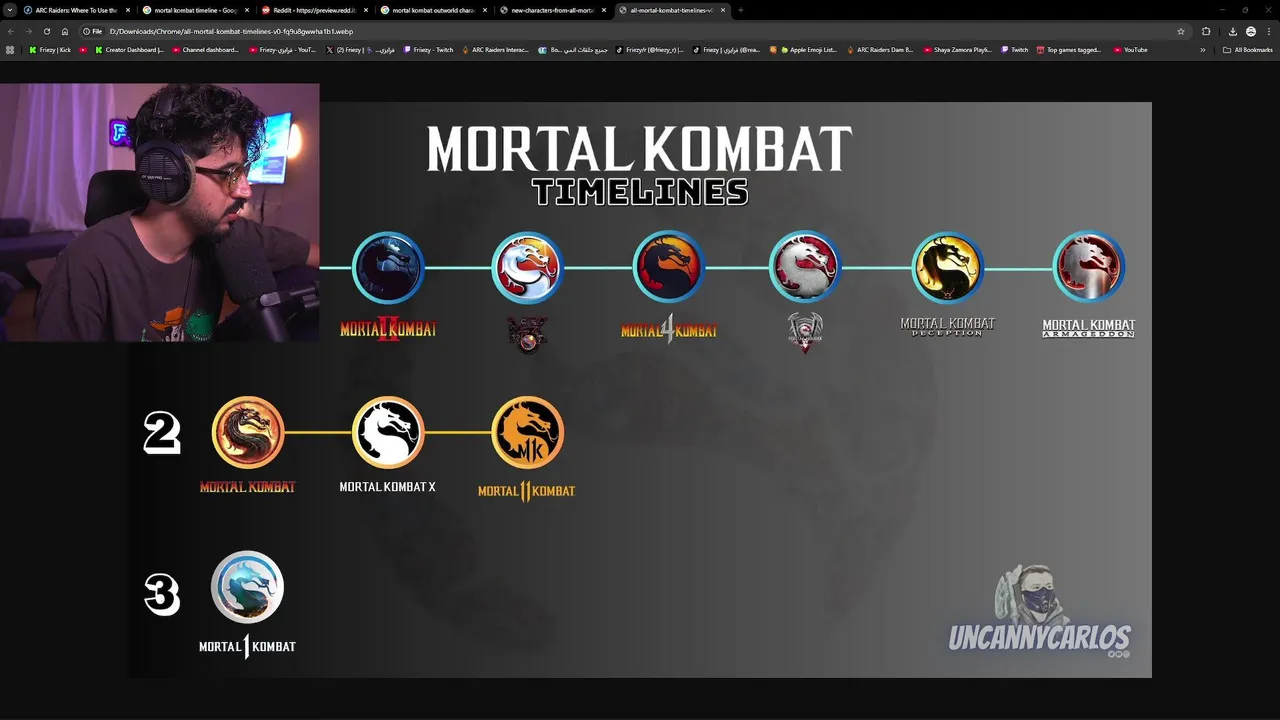The width and height of the screenshot is (1280, 720).
Task: Click the Mortal Kombat 11 MK emblem
Action: pyautogui.click(x=528, y=433)
